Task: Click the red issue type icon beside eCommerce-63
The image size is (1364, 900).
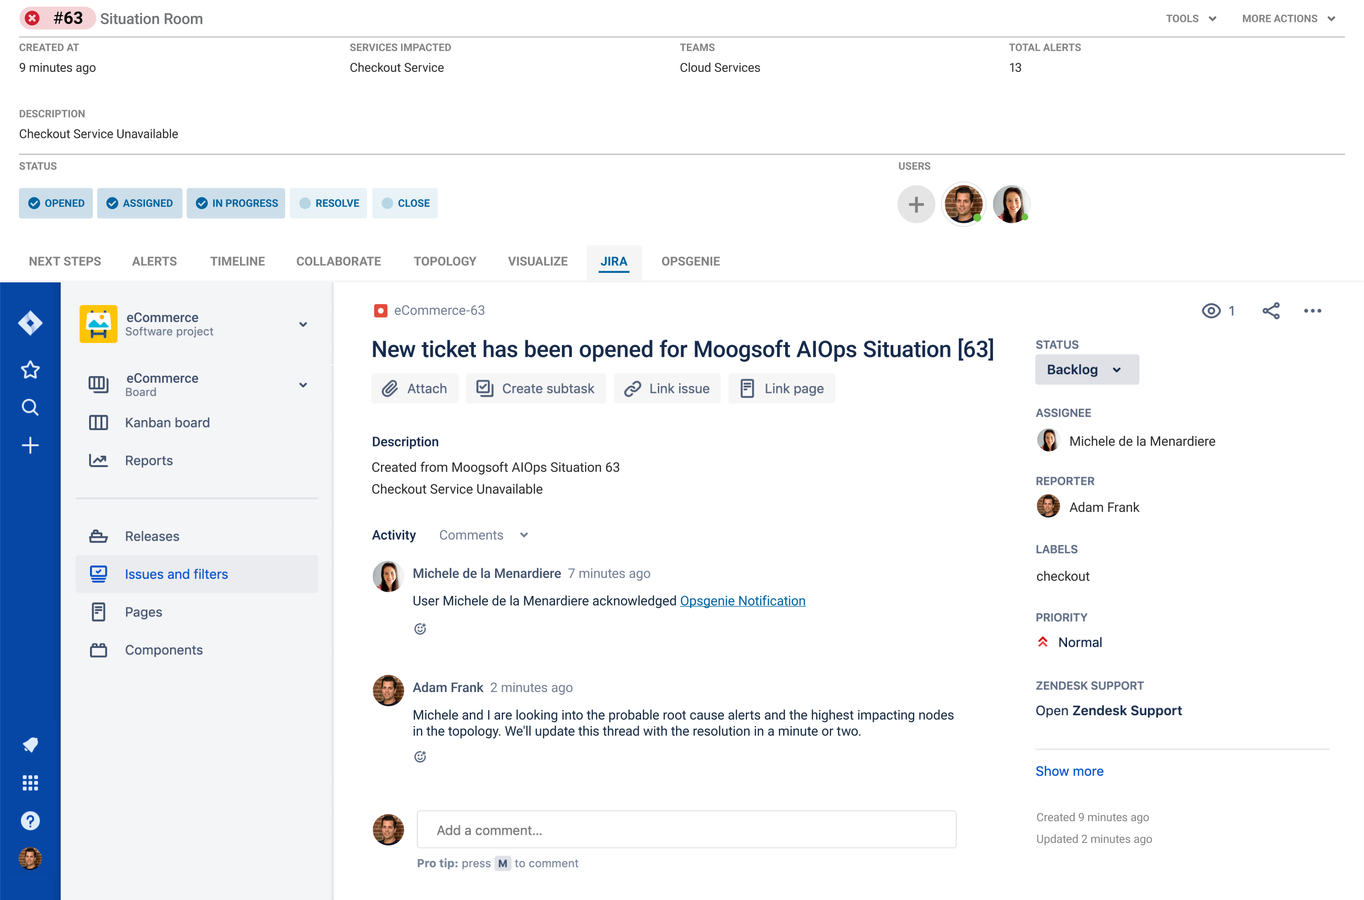Action: 380,311
